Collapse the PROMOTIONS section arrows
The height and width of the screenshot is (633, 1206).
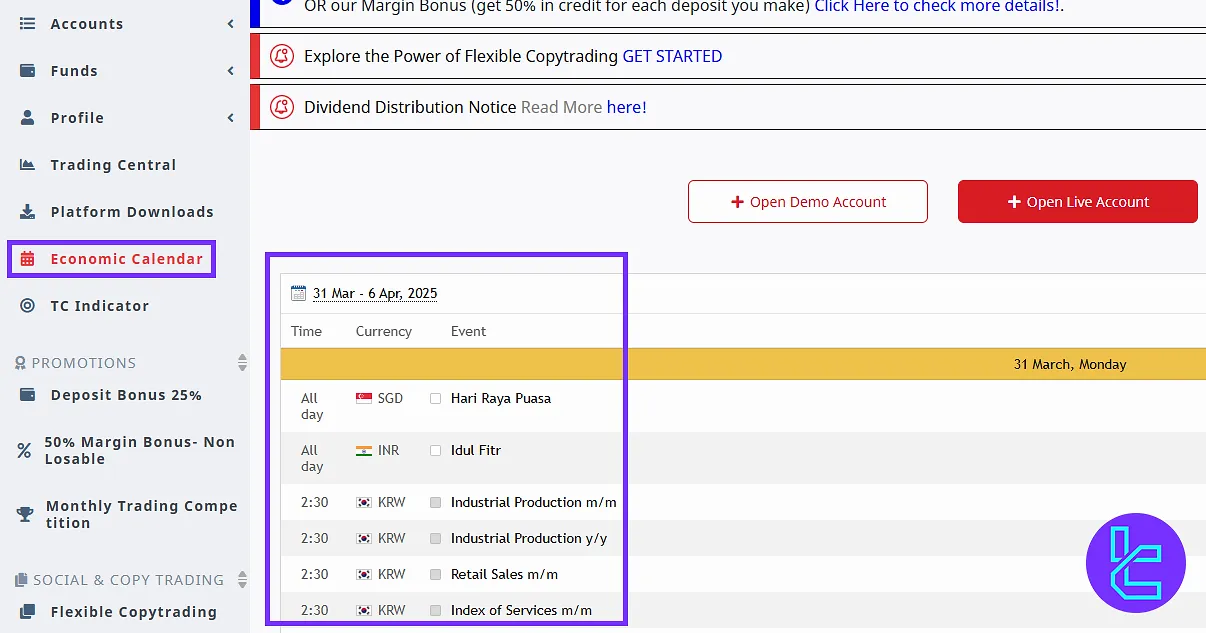[x=242, y=362]
